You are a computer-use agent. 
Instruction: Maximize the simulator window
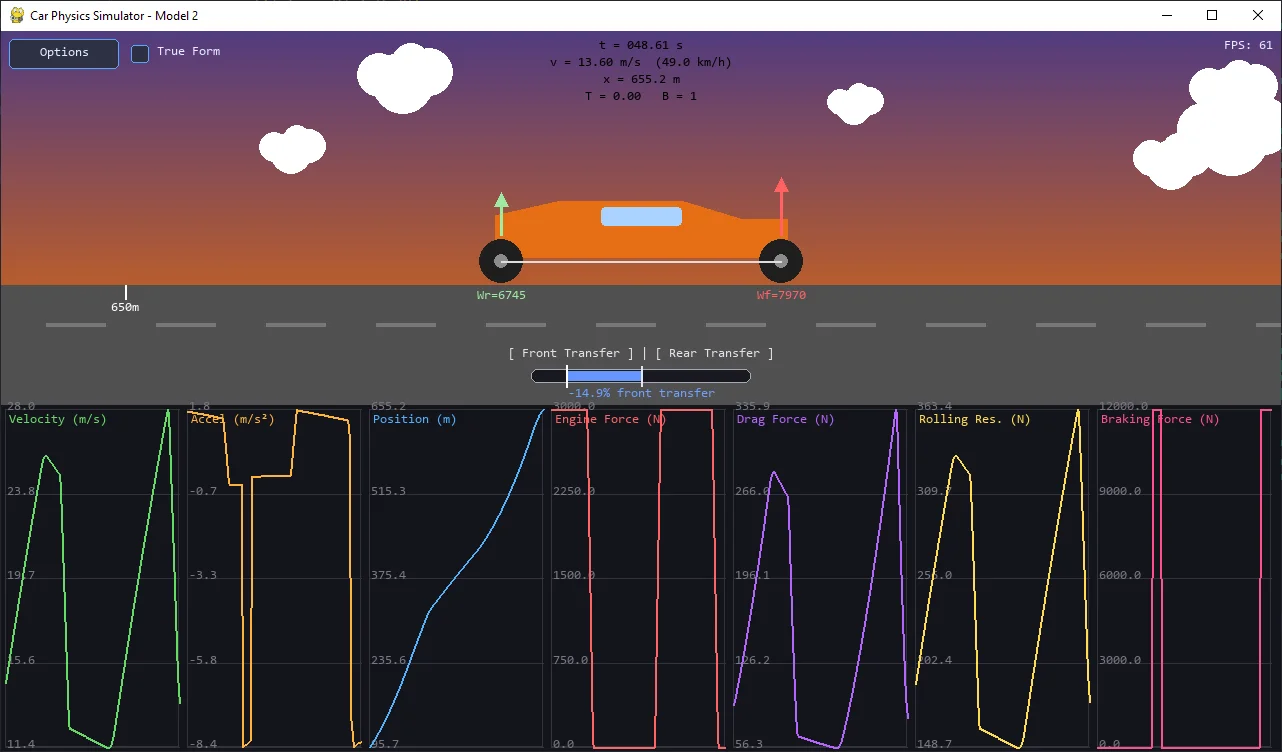click(1212, 15)
